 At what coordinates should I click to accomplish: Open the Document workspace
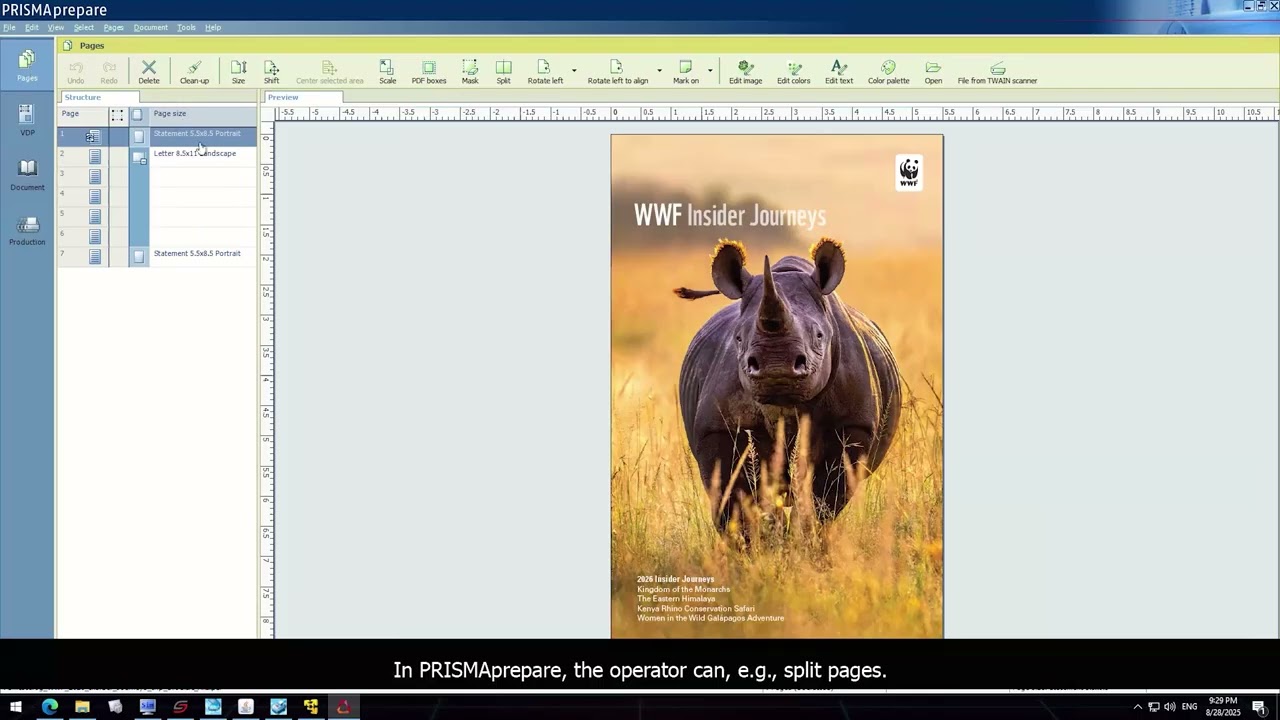point(27,175)
